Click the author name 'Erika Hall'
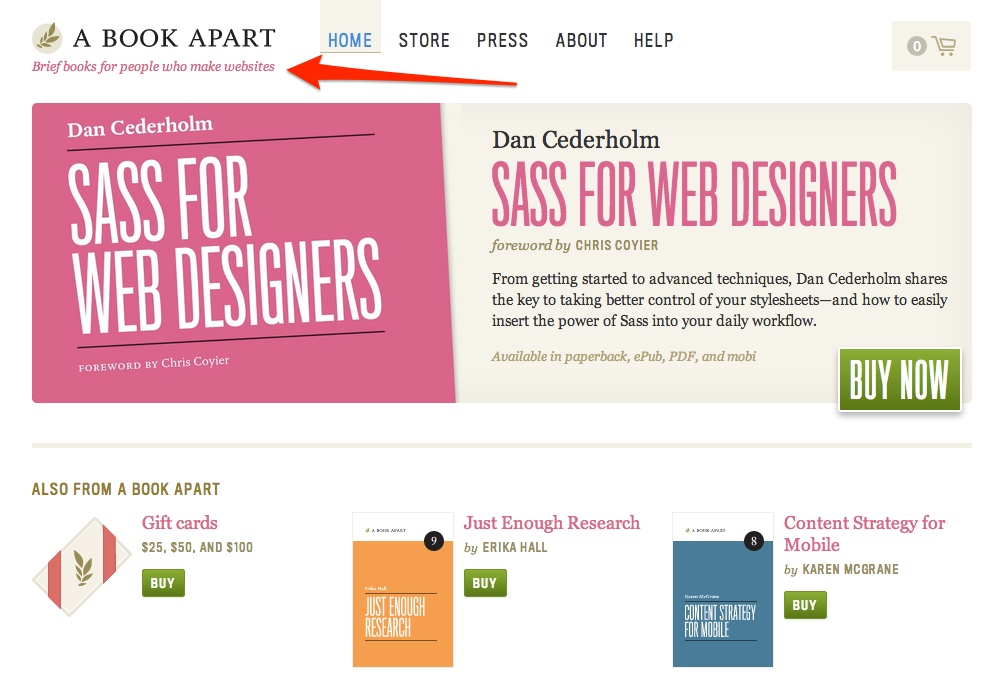Image resolution: width=1001 pixels, height=688 pixels. point(515,548)
